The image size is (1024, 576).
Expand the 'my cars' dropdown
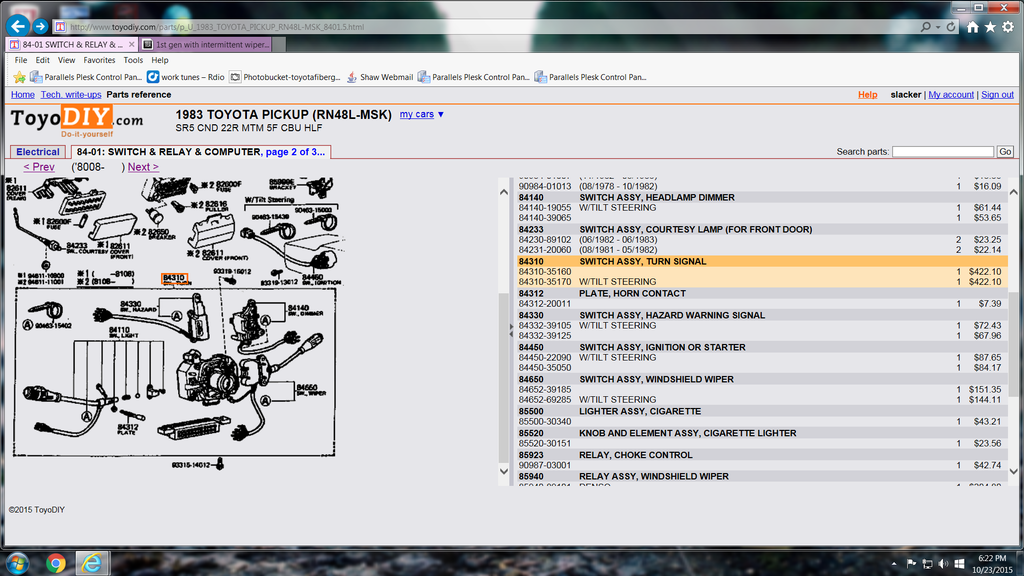[x=422, y=114]
